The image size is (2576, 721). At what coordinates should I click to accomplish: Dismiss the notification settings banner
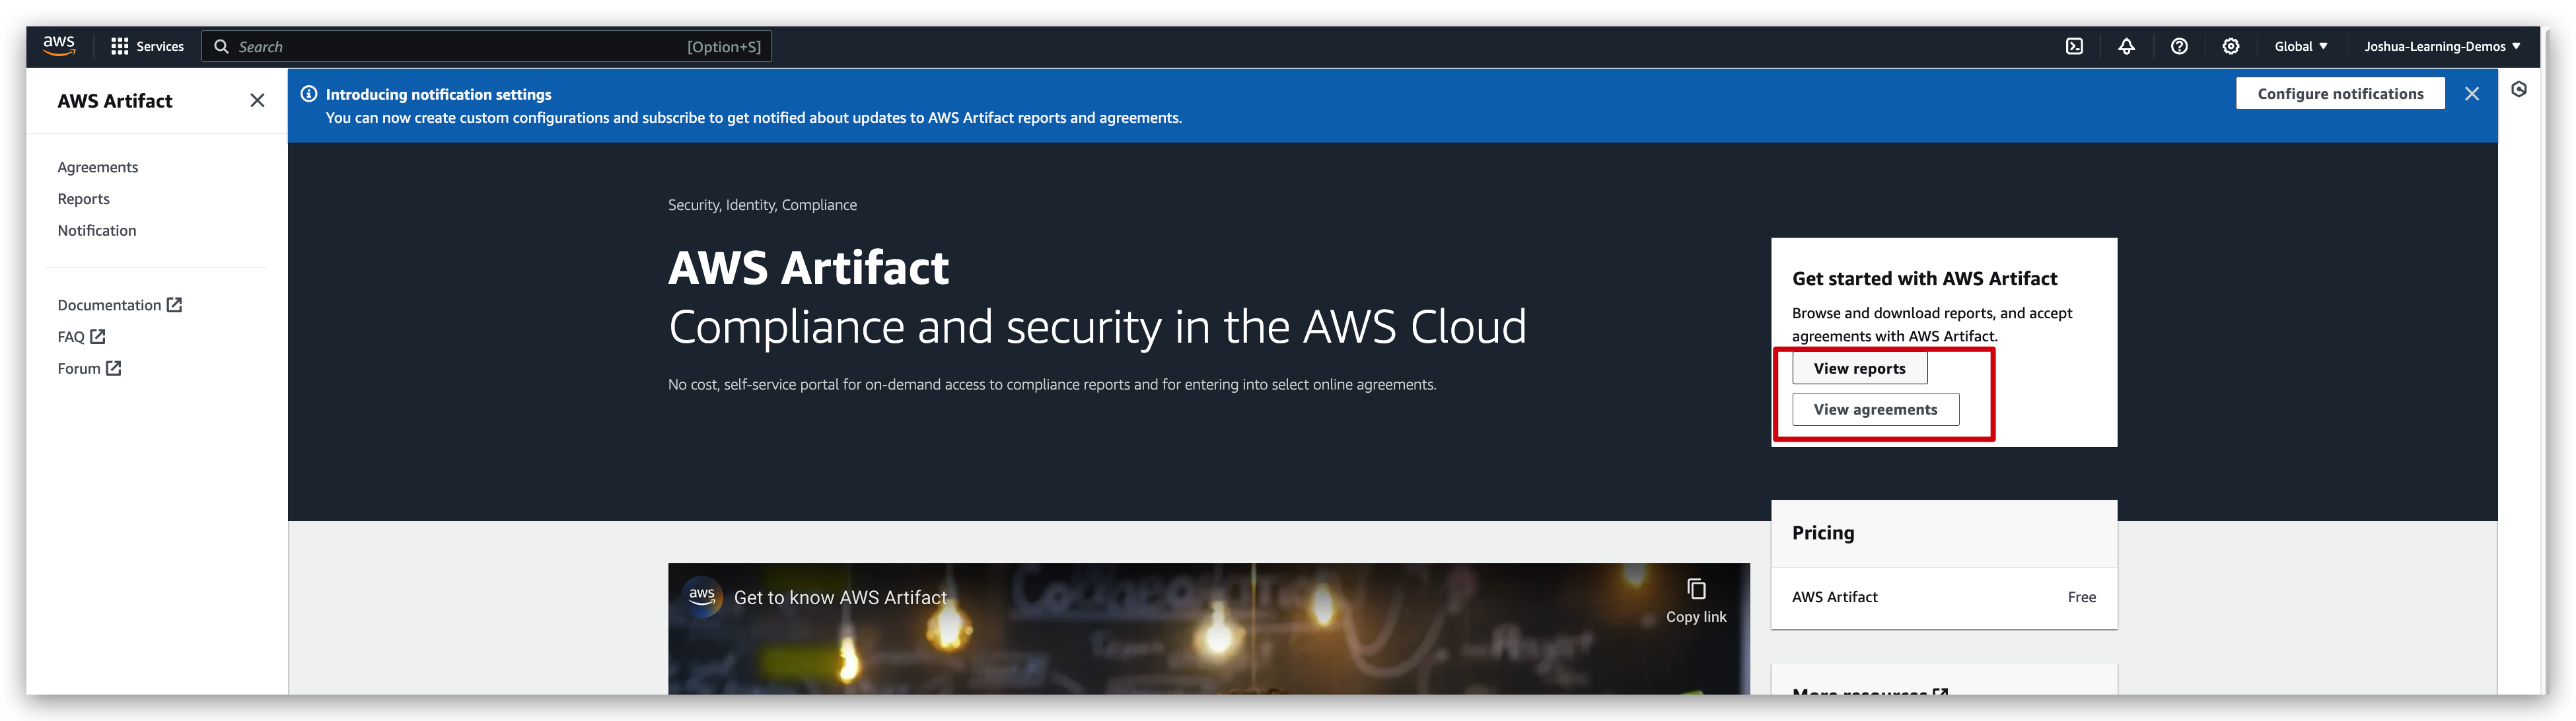point(2471,94)
